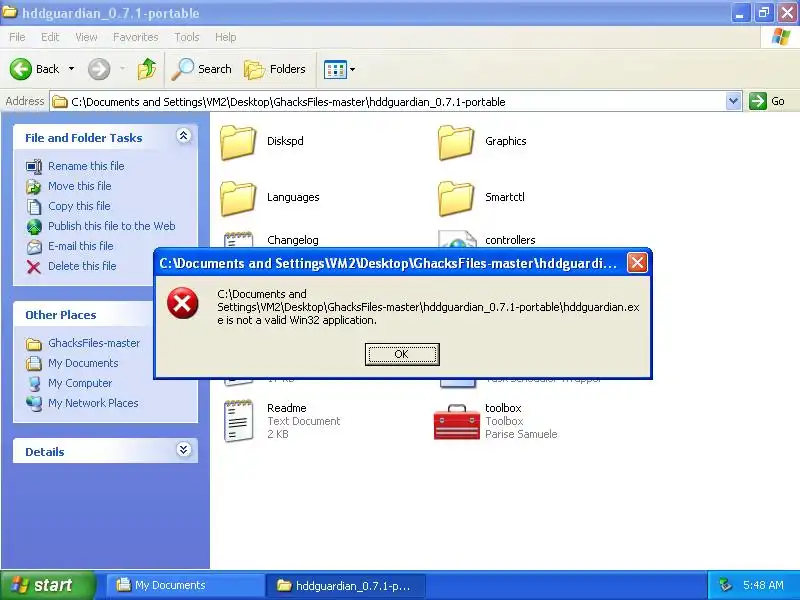Open the Edit menu
Screen dimensions: 800x600
pyautogui.click(x=50, y=37)
